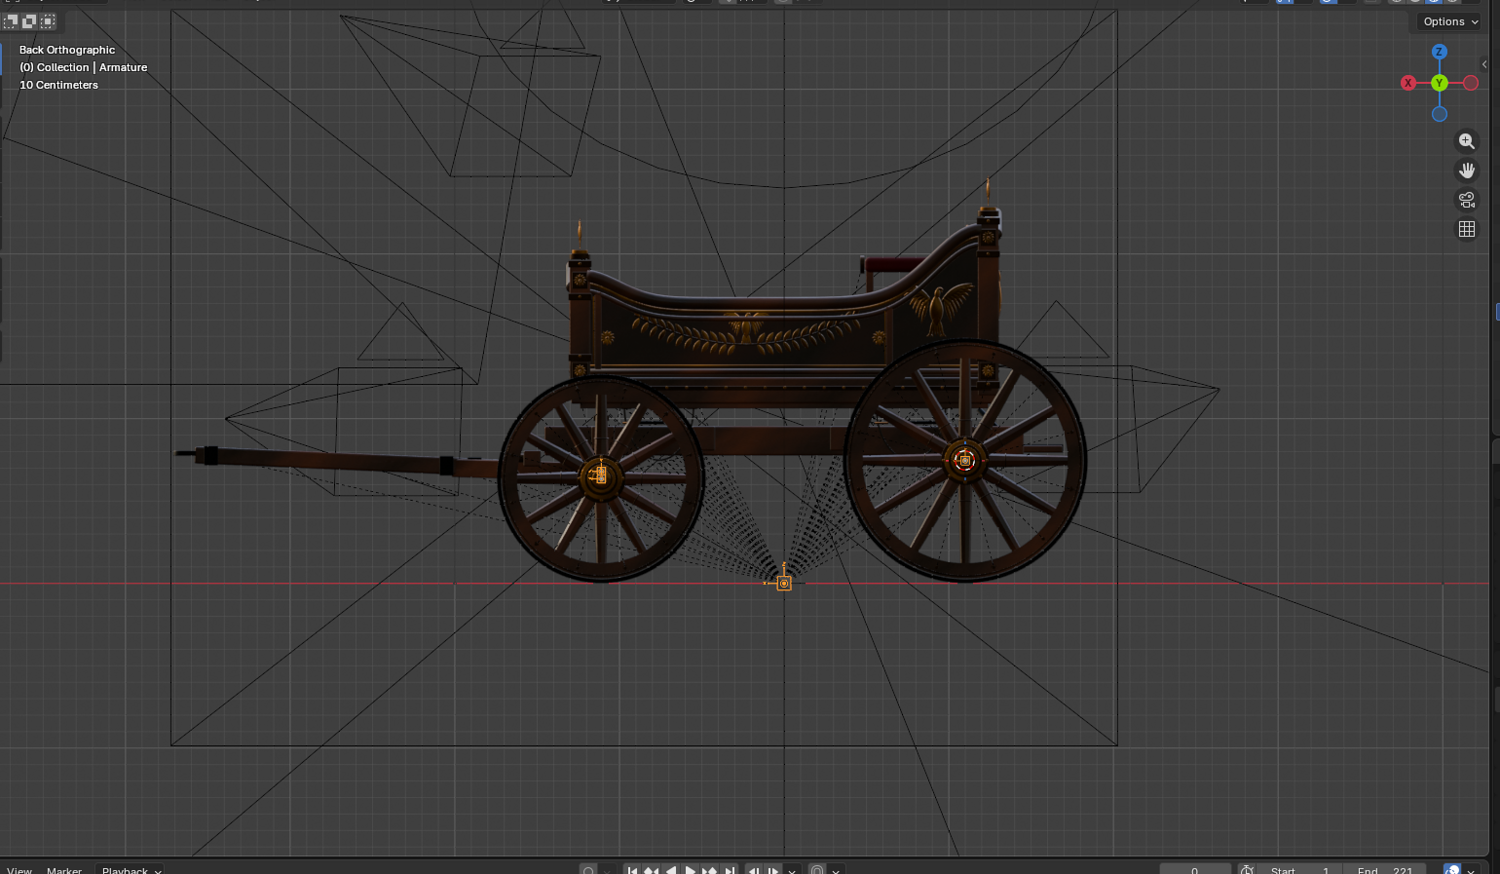Click the green Y axis gizmo circle

point(1439,83)
